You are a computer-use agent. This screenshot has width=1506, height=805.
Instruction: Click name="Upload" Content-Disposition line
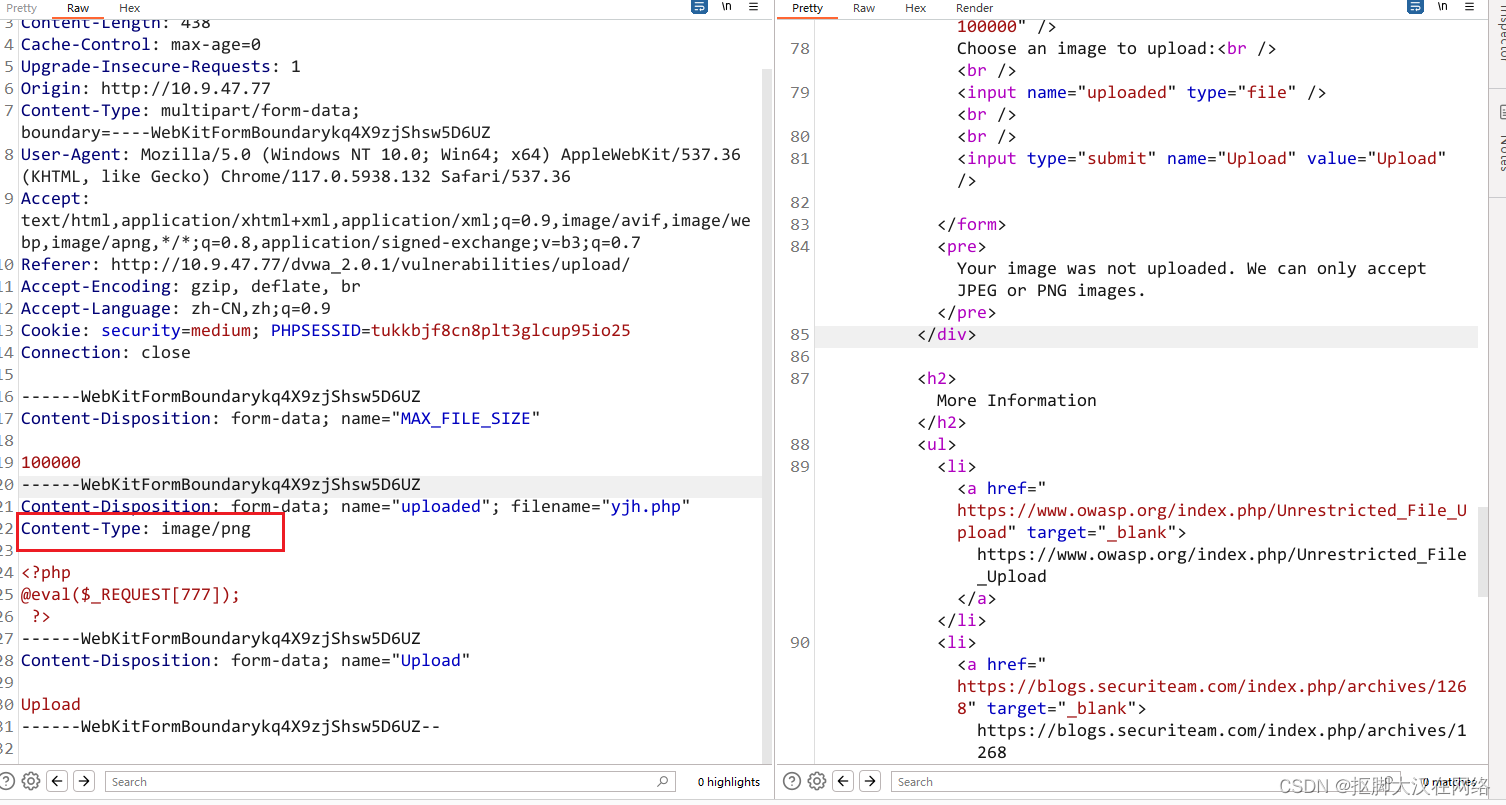point(245,660)
